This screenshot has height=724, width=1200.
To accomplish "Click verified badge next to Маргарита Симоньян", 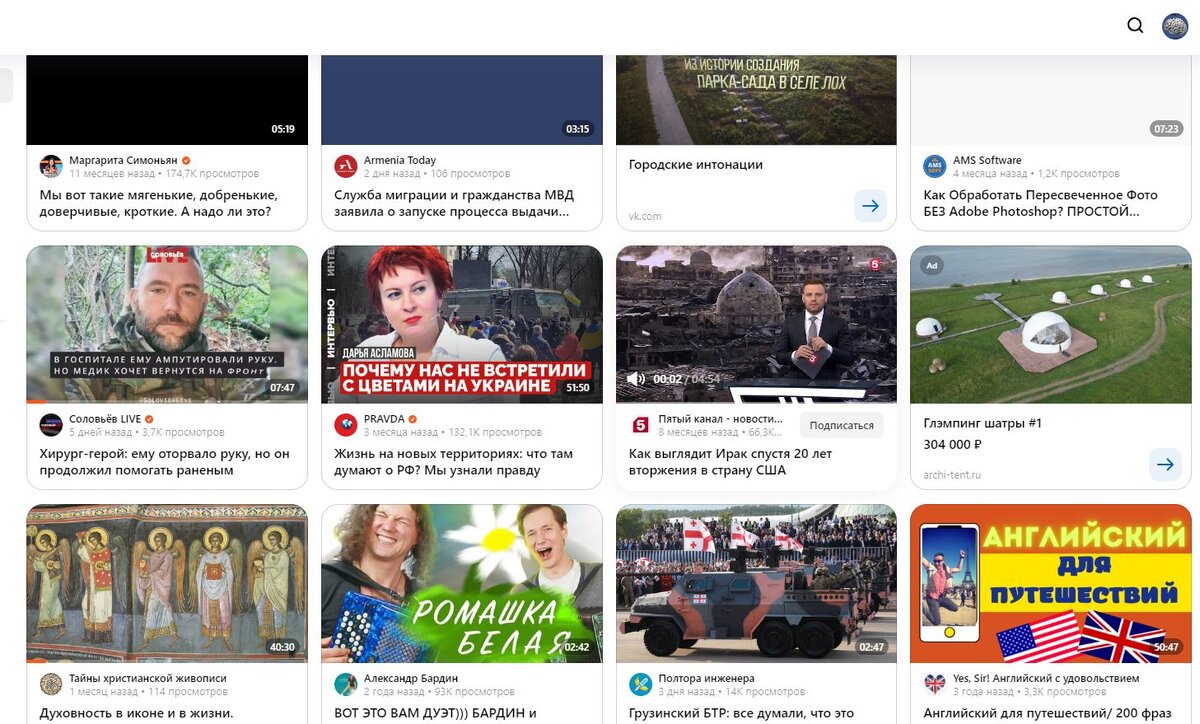I will point(186,160).
